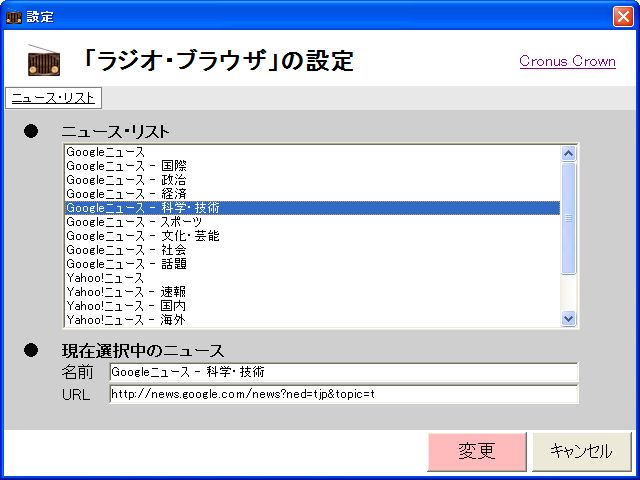
Task: Select Yahoo!ニュース in the list
Action: tap(312, 278)
